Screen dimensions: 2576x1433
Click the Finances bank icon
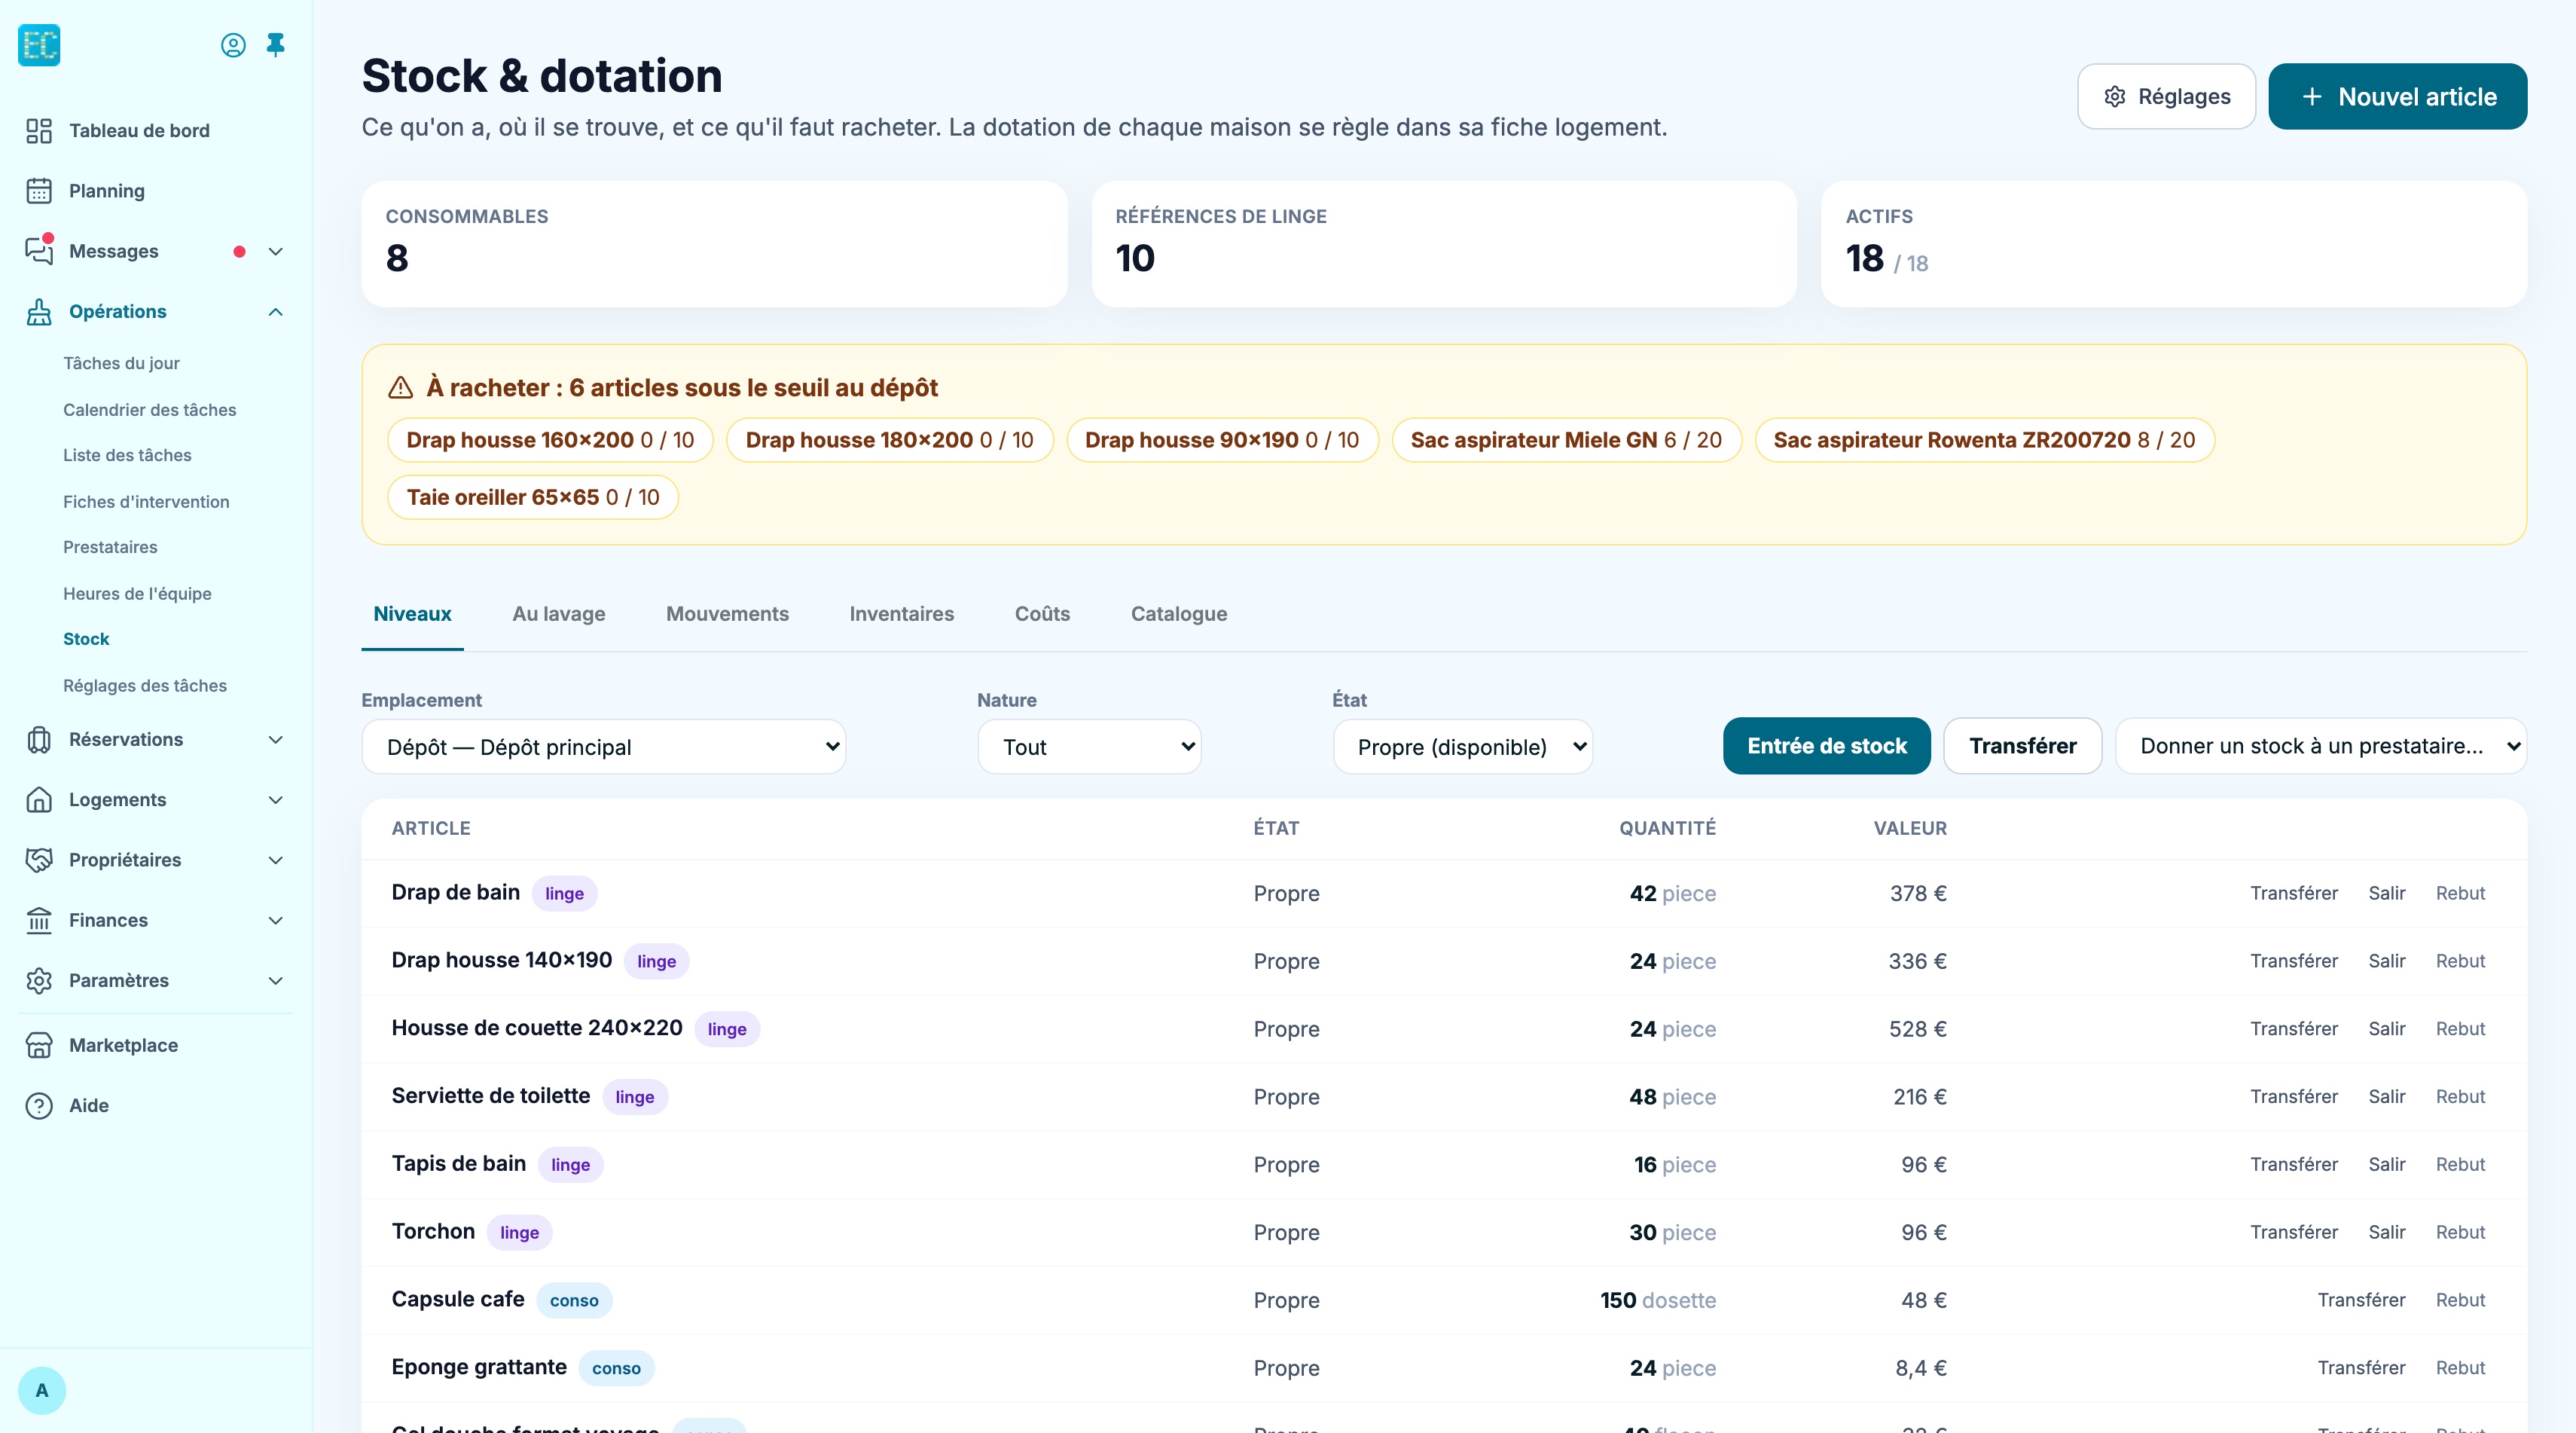[39, 920]
